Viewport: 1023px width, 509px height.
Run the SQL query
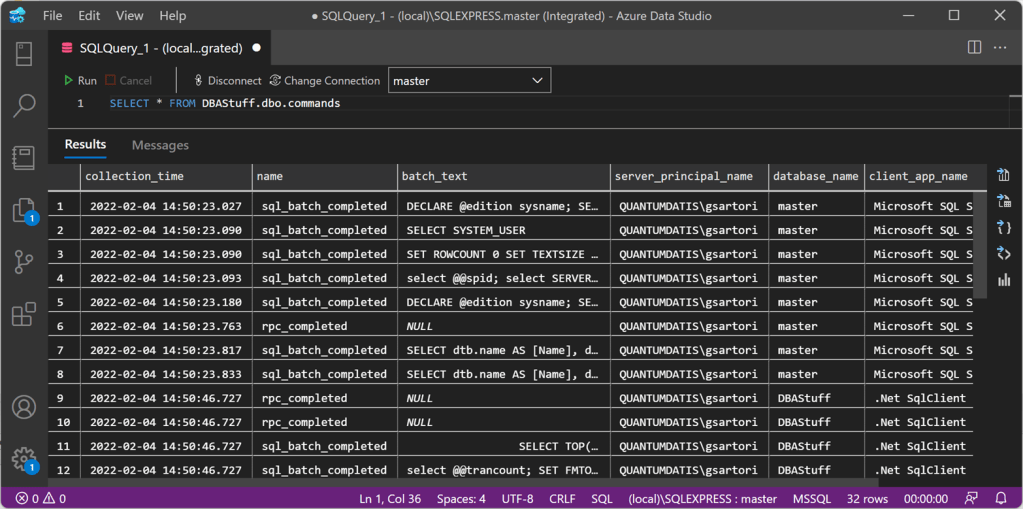[x=80, y=81]
